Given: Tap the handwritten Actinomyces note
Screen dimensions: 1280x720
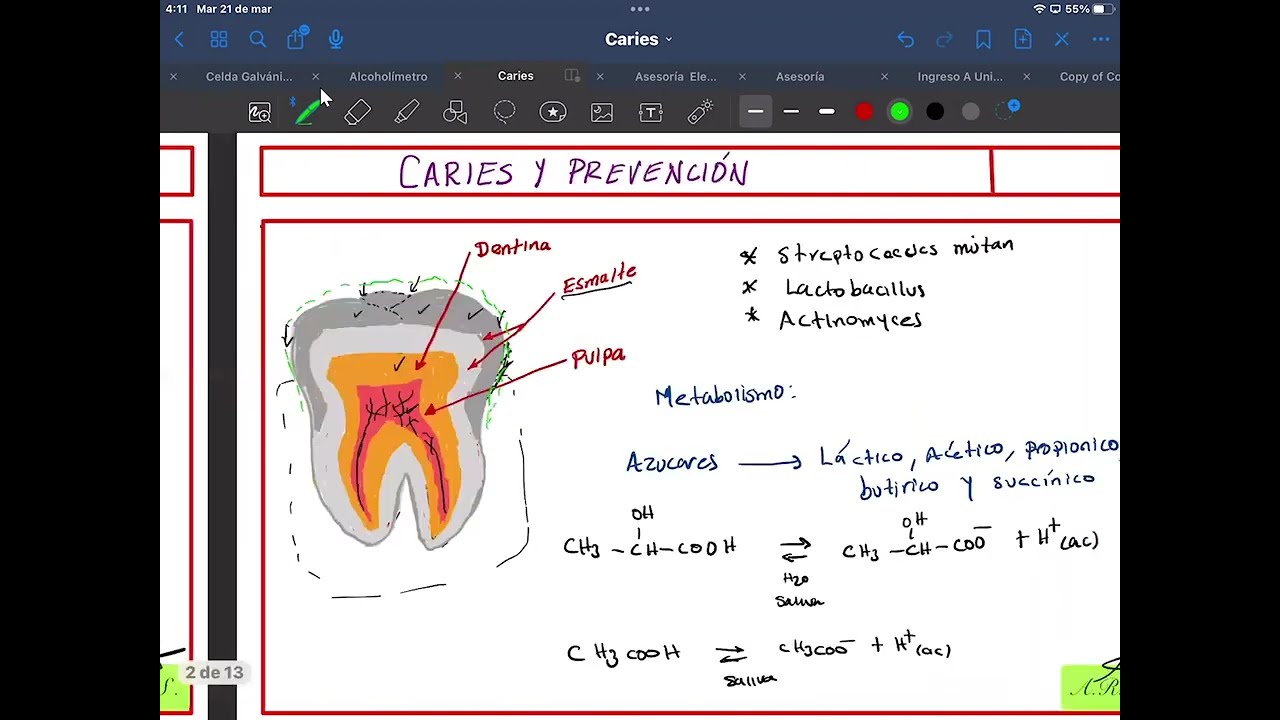Looking at the screenshot, I should pyautogui.click(x=850, y=320).
